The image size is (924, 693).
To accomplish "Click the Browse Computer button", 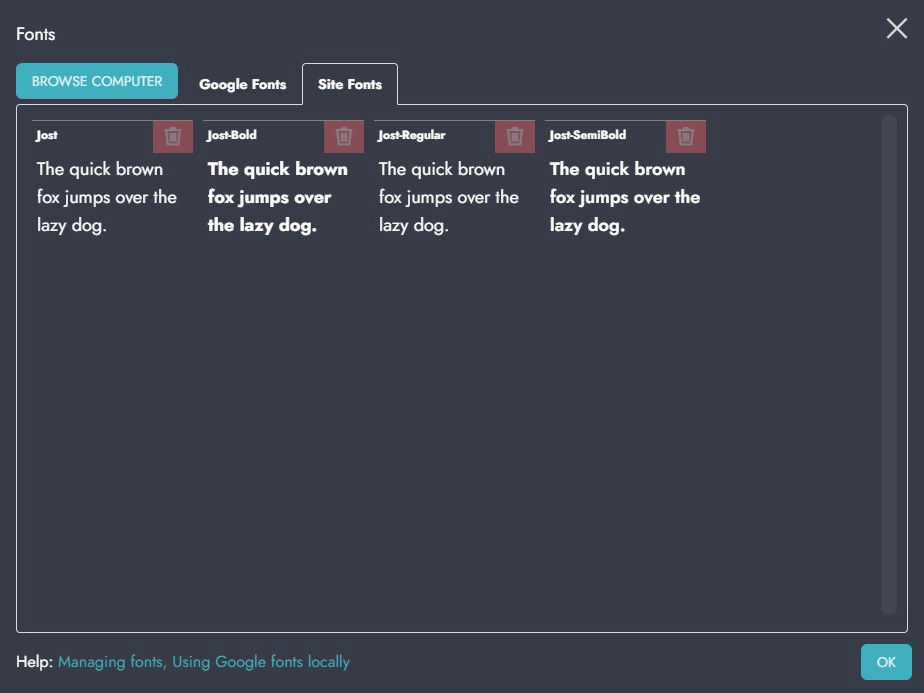I will tap(97, 81).
